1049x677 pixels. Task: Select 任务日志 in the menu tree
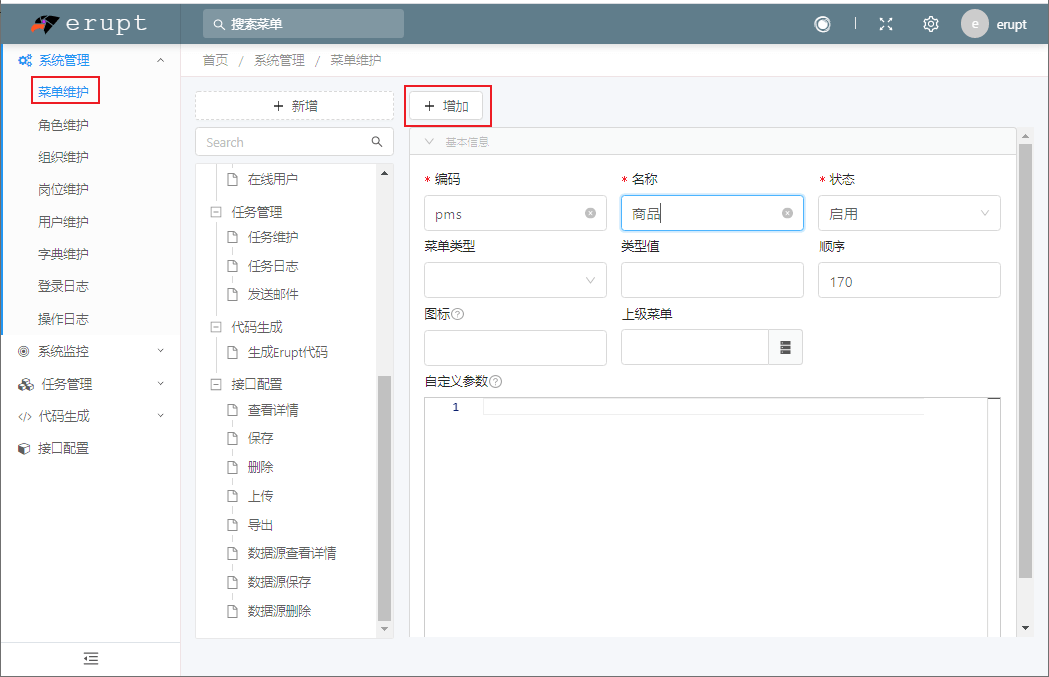point(273,266)
